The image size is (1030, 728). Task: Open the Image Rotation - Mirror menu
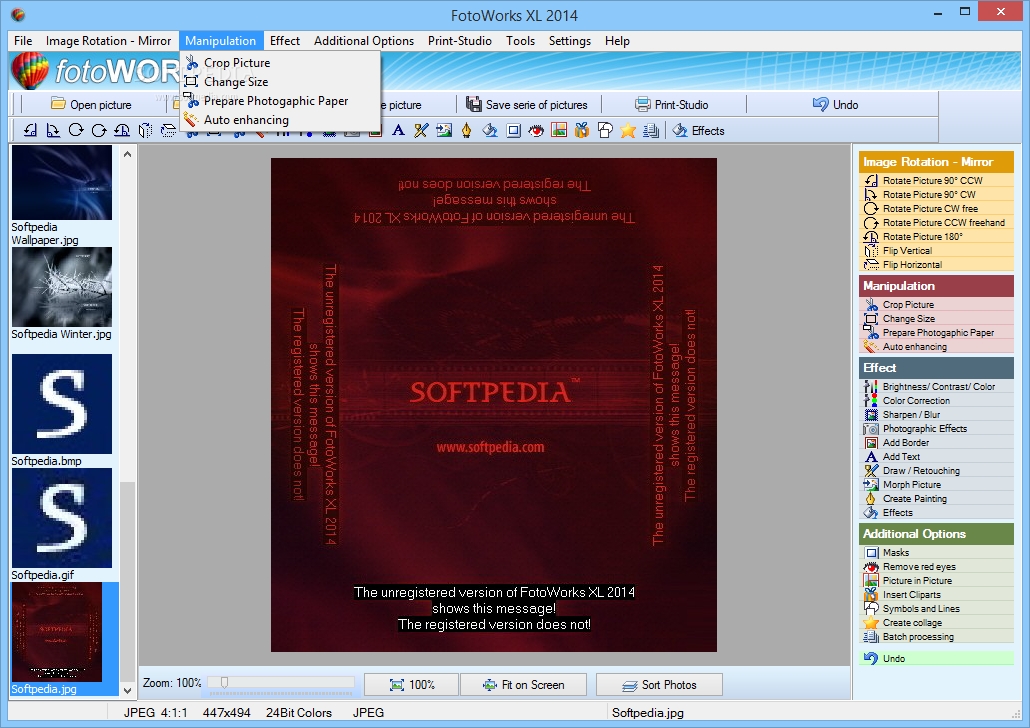click(108, 41)
